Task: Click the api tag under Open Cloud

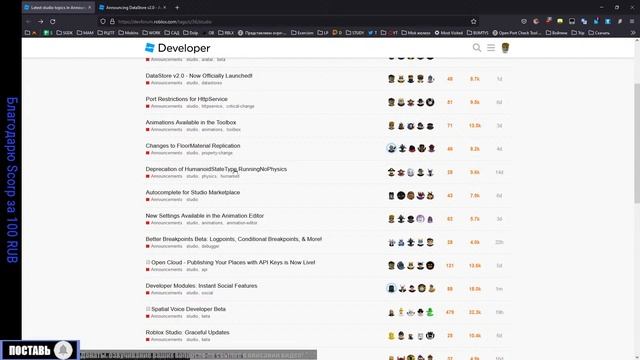Action: coord(204,269)
